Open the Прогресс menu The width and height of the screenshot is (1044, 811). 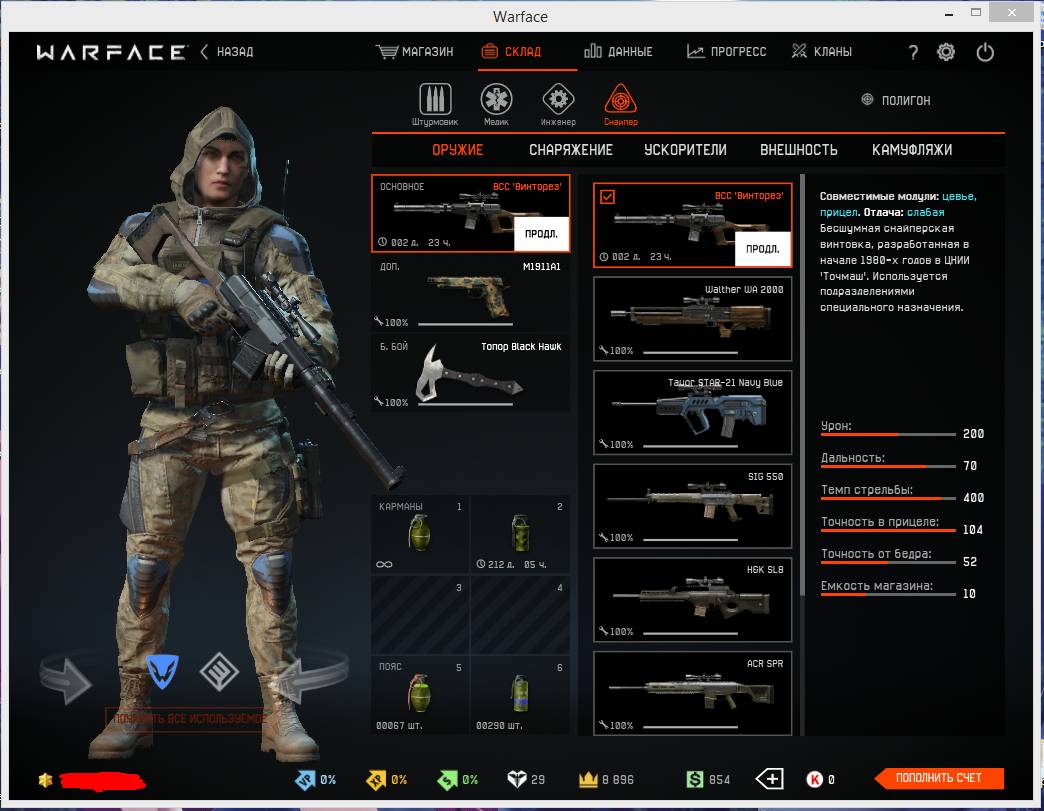pyautogui.click(x=726, y=51)
